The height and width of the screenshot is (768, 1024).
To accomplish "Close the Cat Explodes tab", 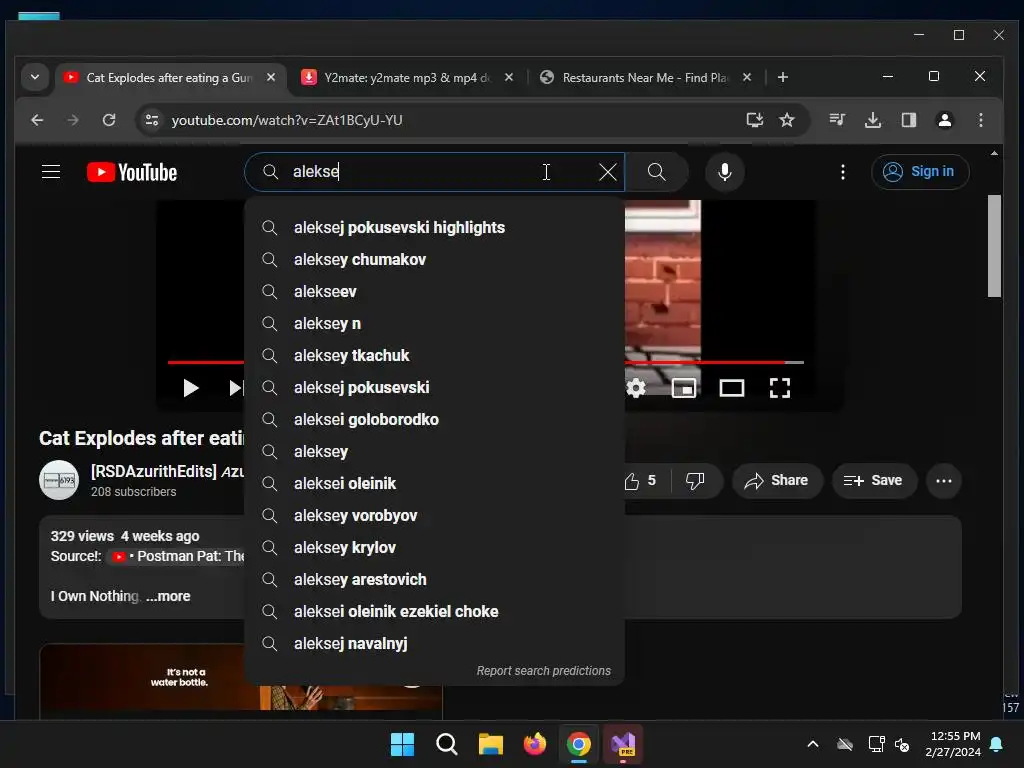I will [271, 77].
